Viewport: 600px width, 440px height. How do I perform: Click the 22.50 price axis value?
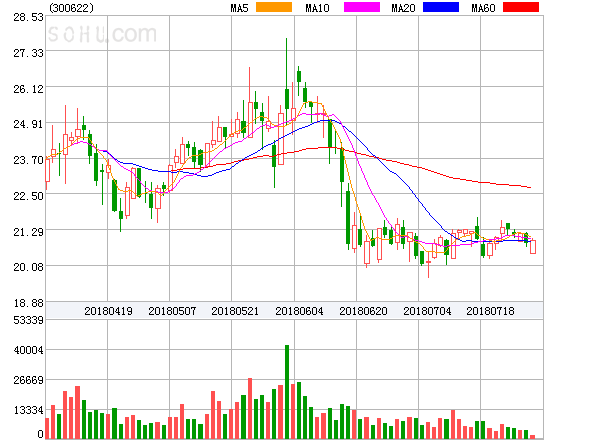point(28,196)
